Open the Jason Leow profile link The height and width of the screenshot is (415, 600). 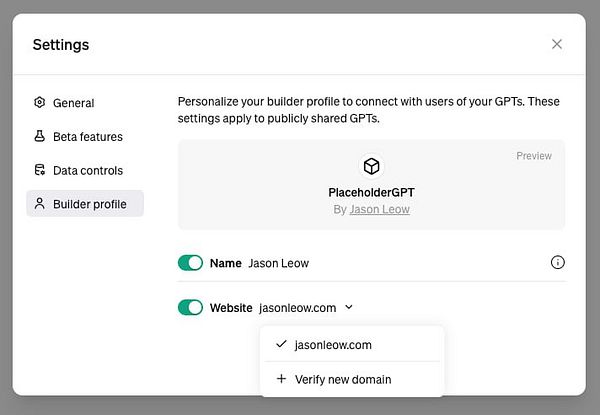pyautogui.click(x=379, y=209)
